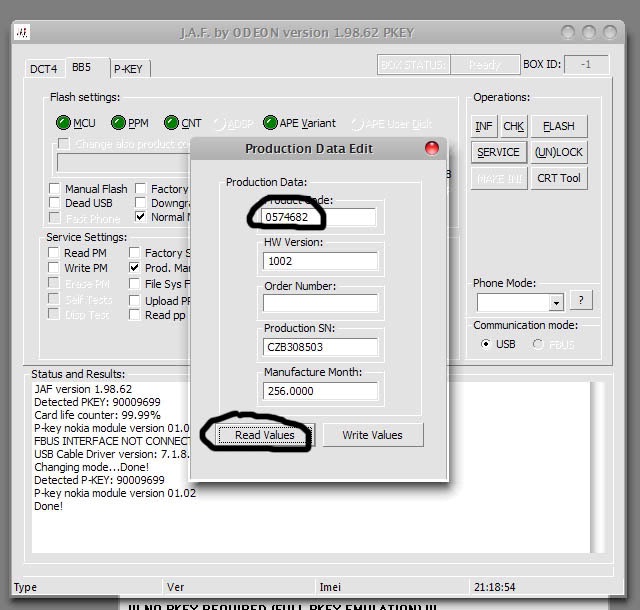Select the USB communication mode
Image resolution: width=640 pixels, height=610 pixels.
(x=485, y=344)
